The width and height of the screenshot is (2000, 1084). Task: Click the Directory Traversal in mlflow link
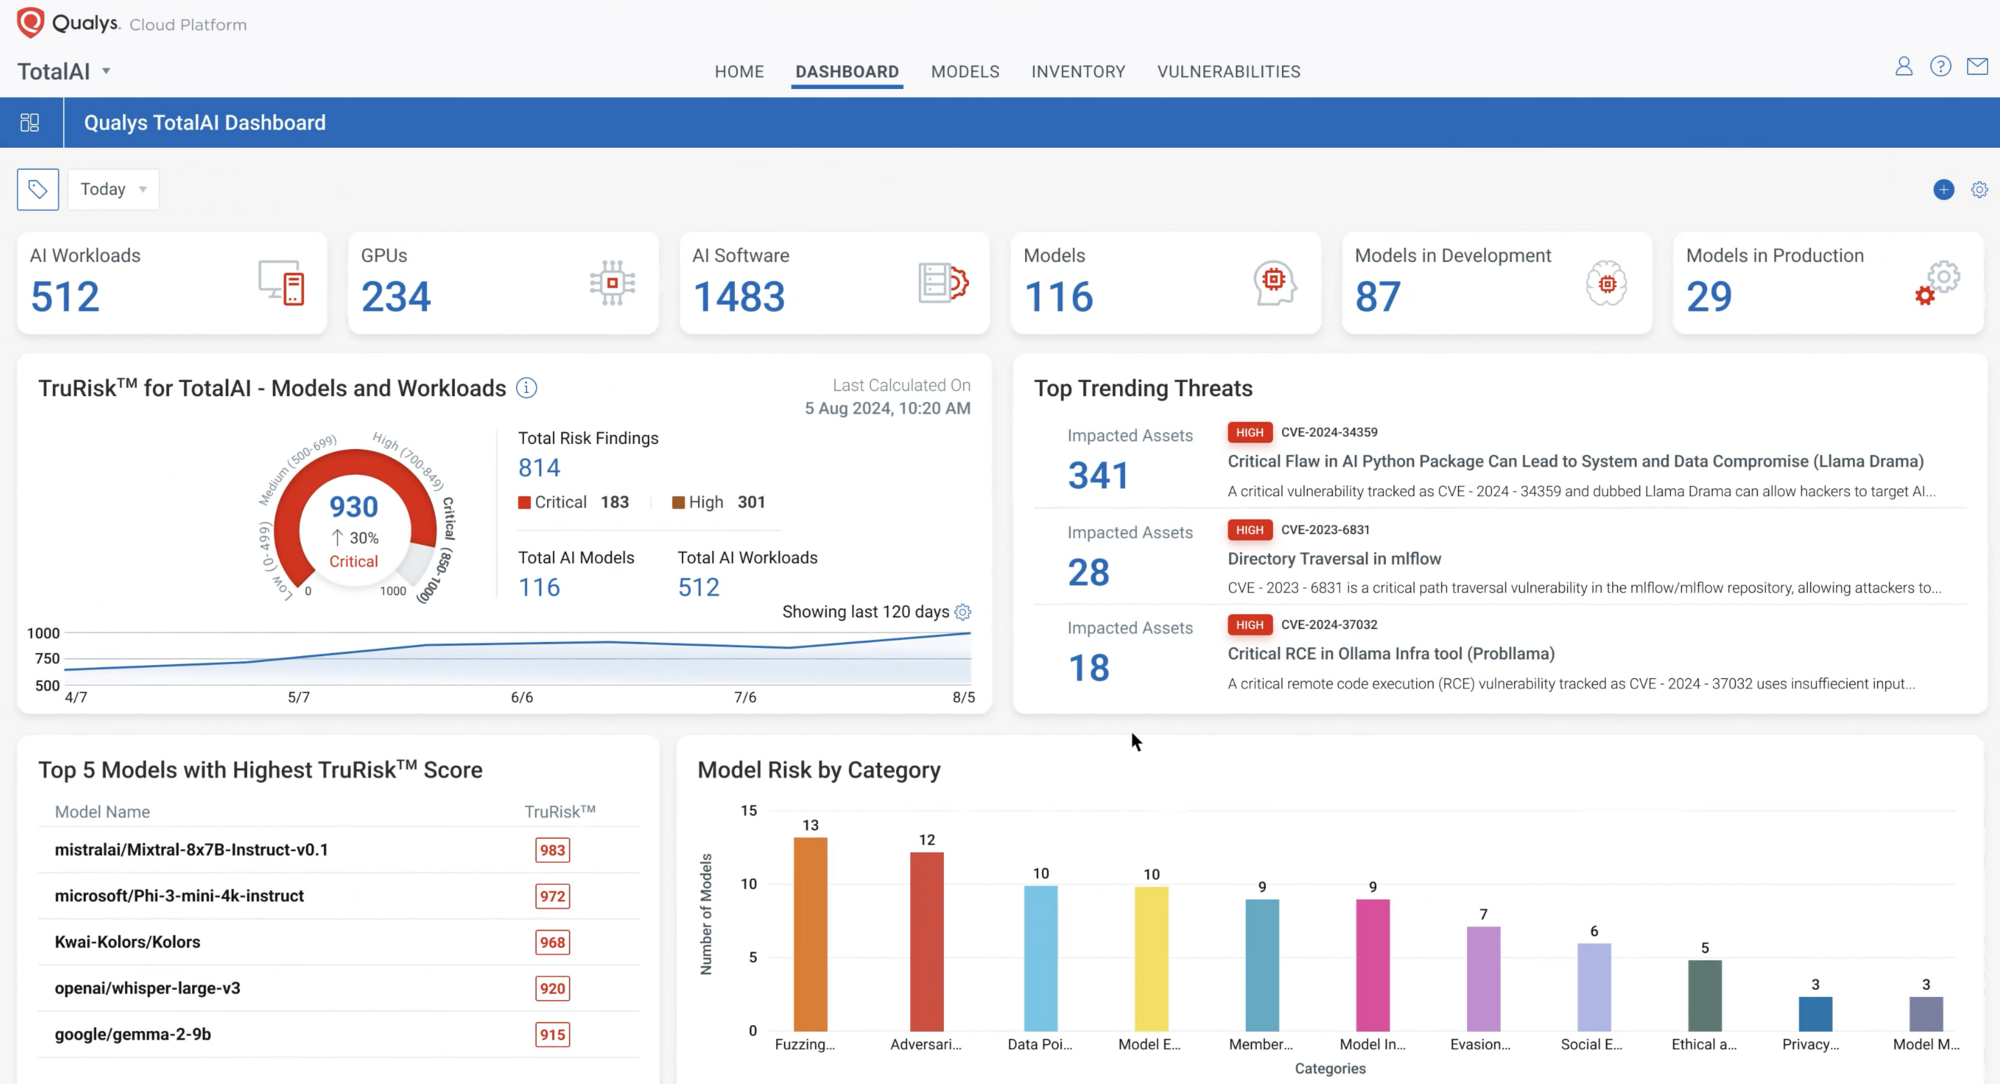coord(1334,559)
